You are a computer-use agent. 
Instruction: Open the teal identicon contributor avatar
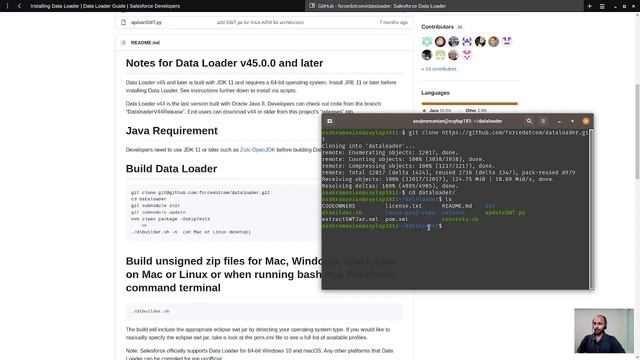tap(427, 41)
